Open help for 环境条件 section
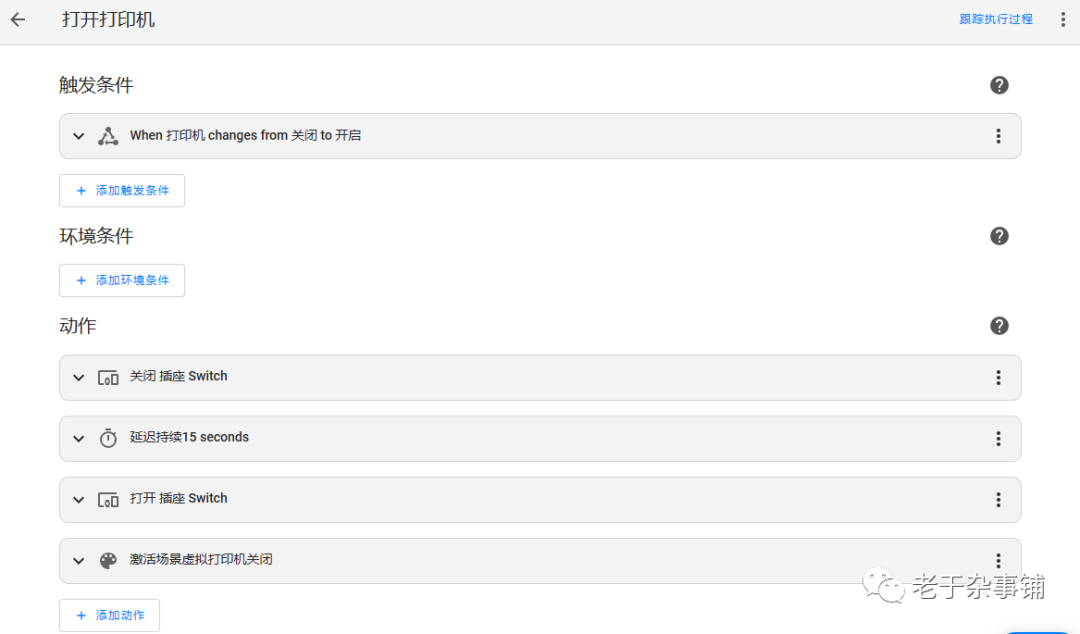Image resolution: width=1080 pixels, height=634 pixels. click(x=999, y=236)
